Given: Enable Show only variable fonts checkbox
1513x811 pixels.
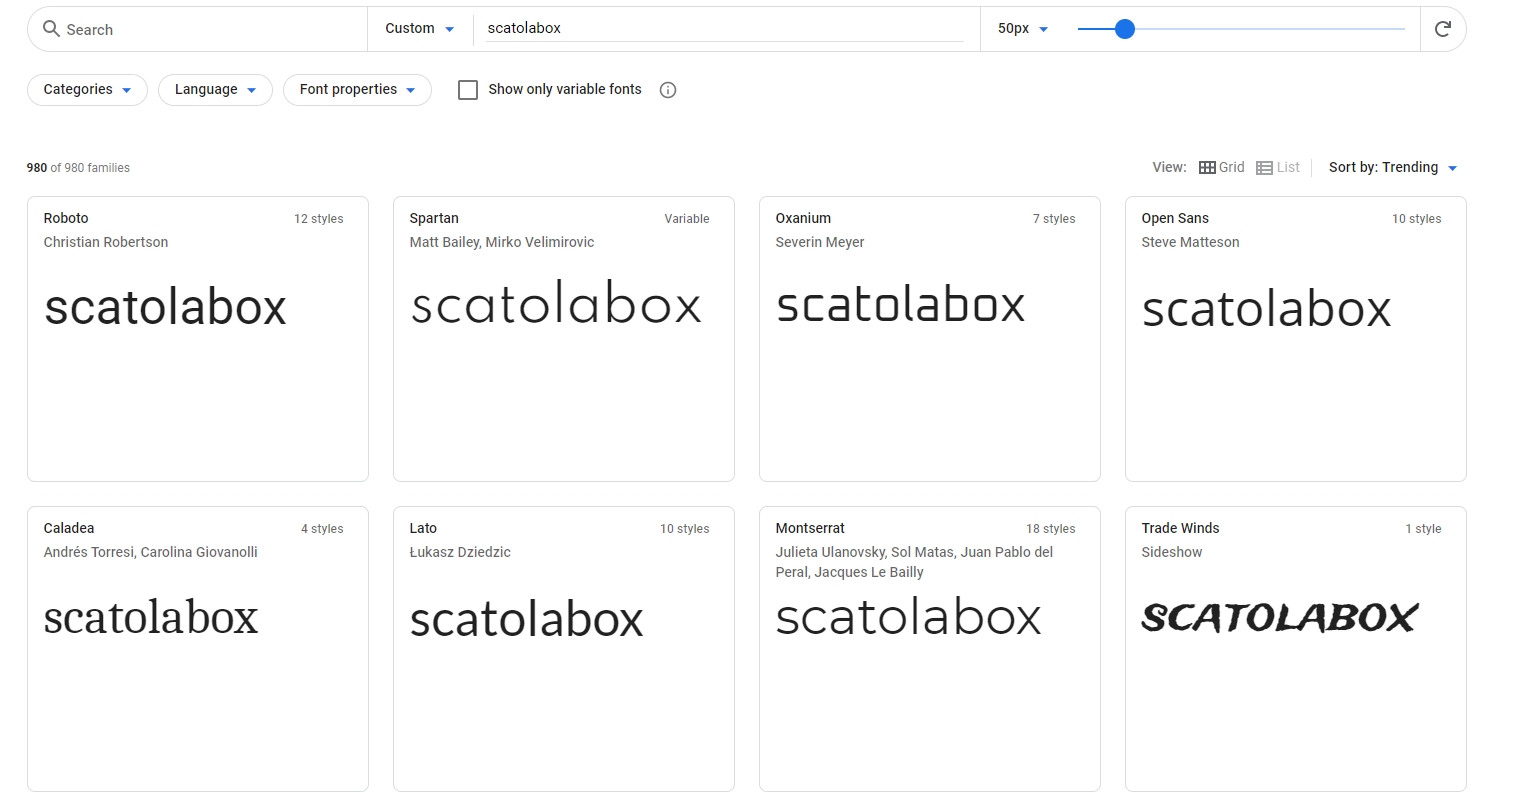Looking at the screenshot, I should pos(468,90).
